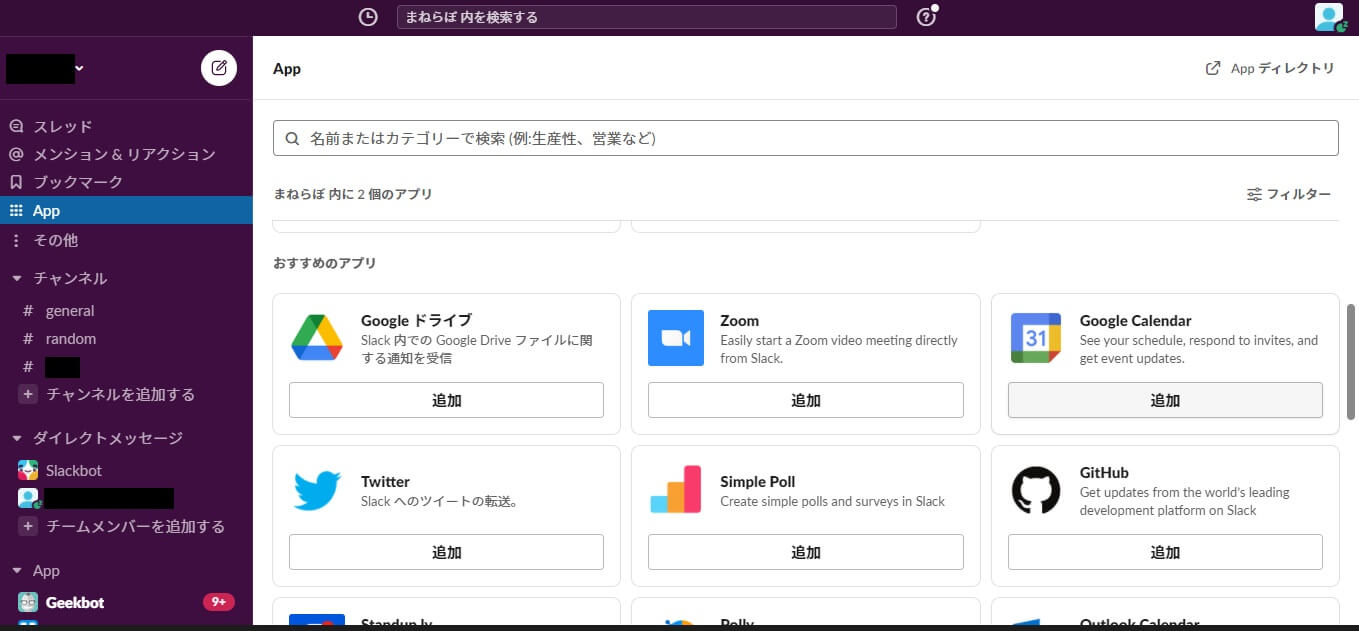Click the compose new message icon
The width and height of the screenshot is (1359, 631).
(219, 68)
